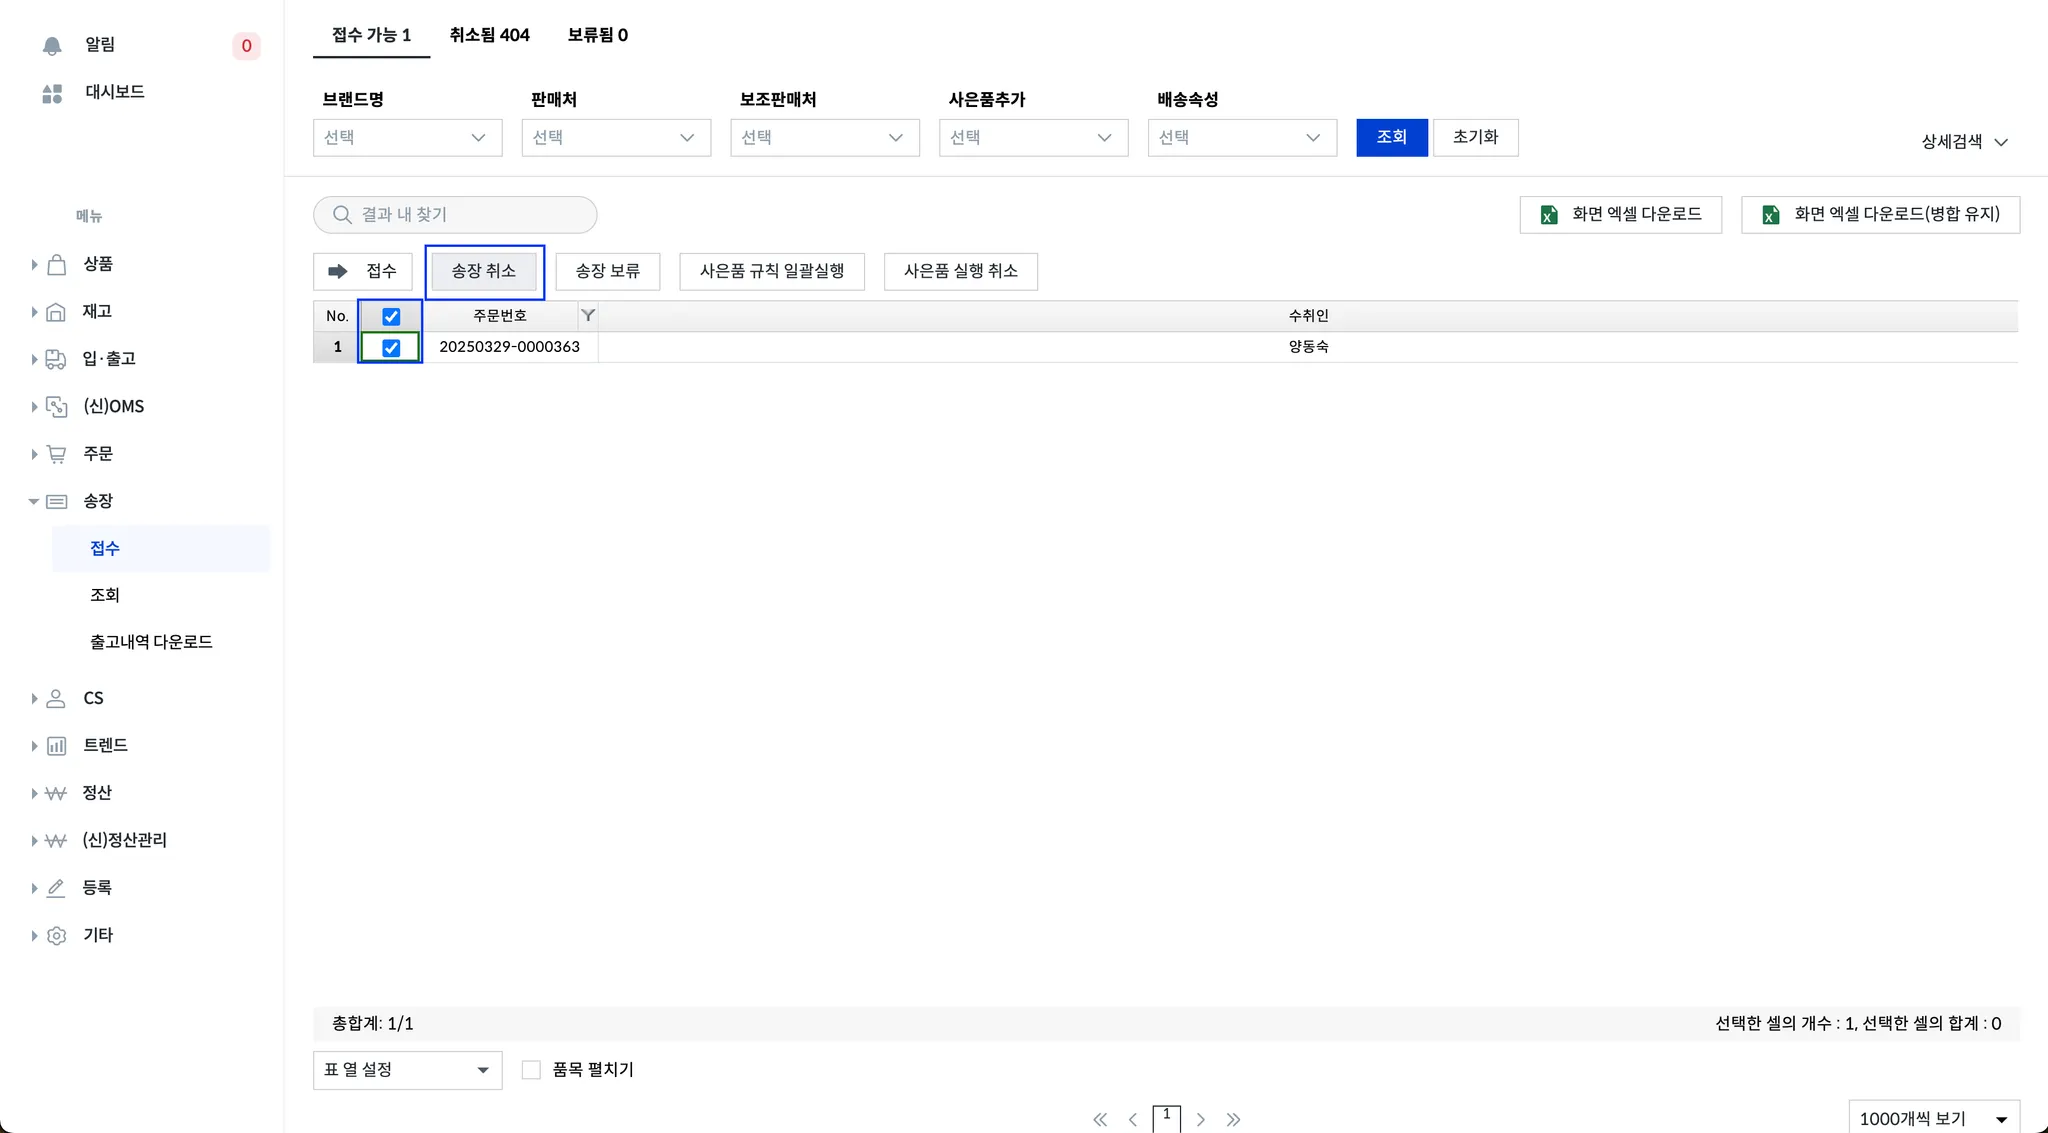Click the 알림 bell icon

click(x=52, y=45)
